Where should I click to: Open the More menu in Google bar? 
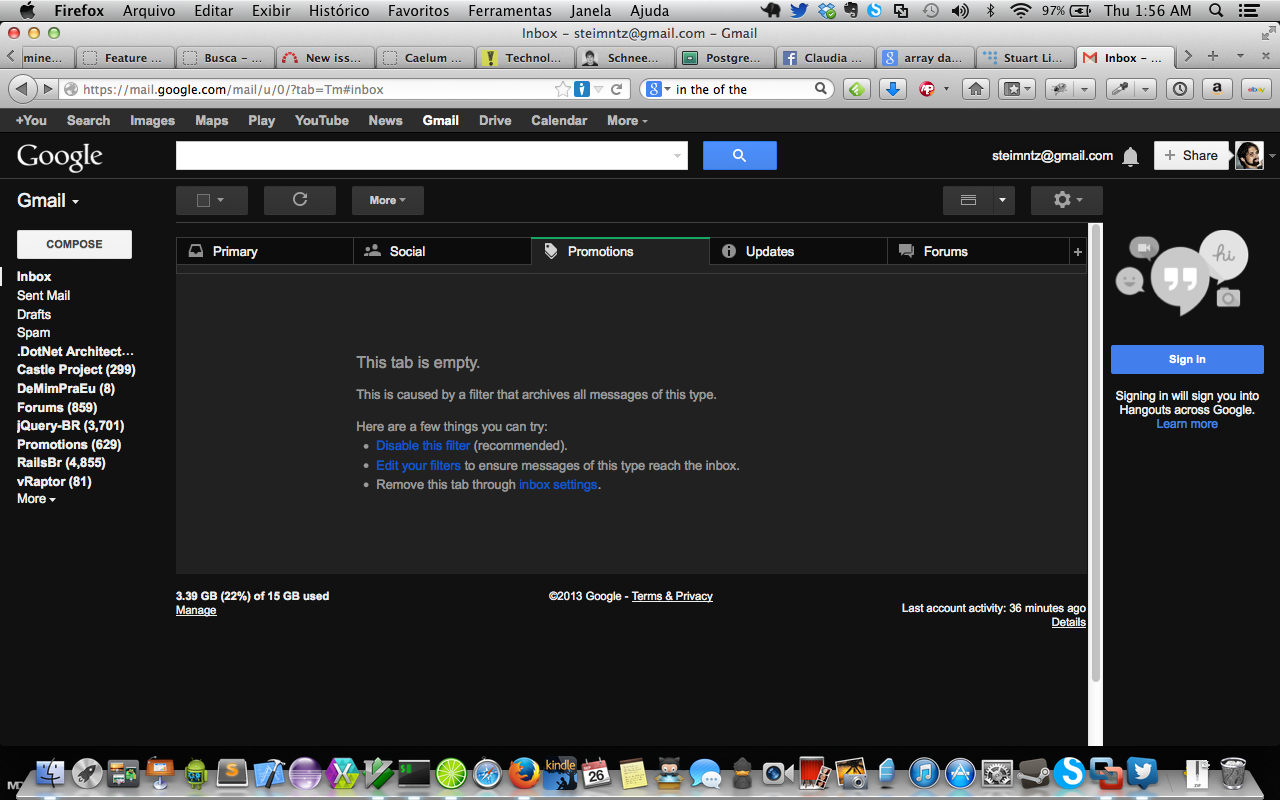click(627, 120)
